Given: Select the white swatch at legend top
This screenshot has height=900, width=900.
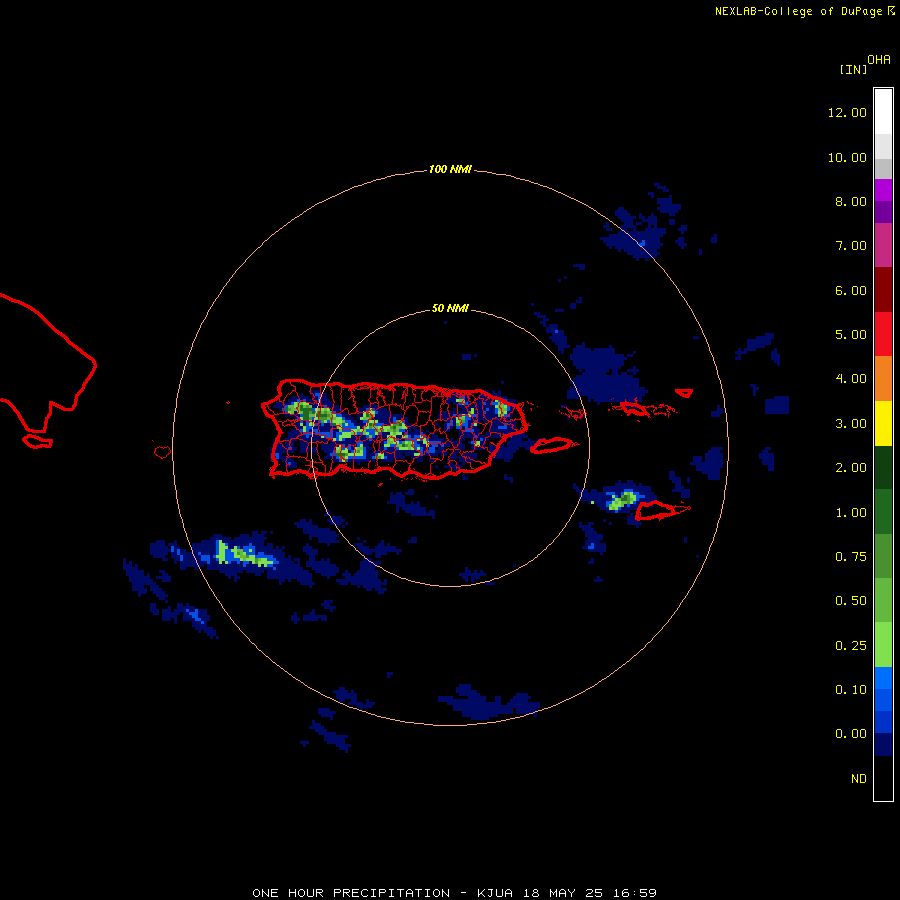Looking at the screenshot, I should click(883, 112).
